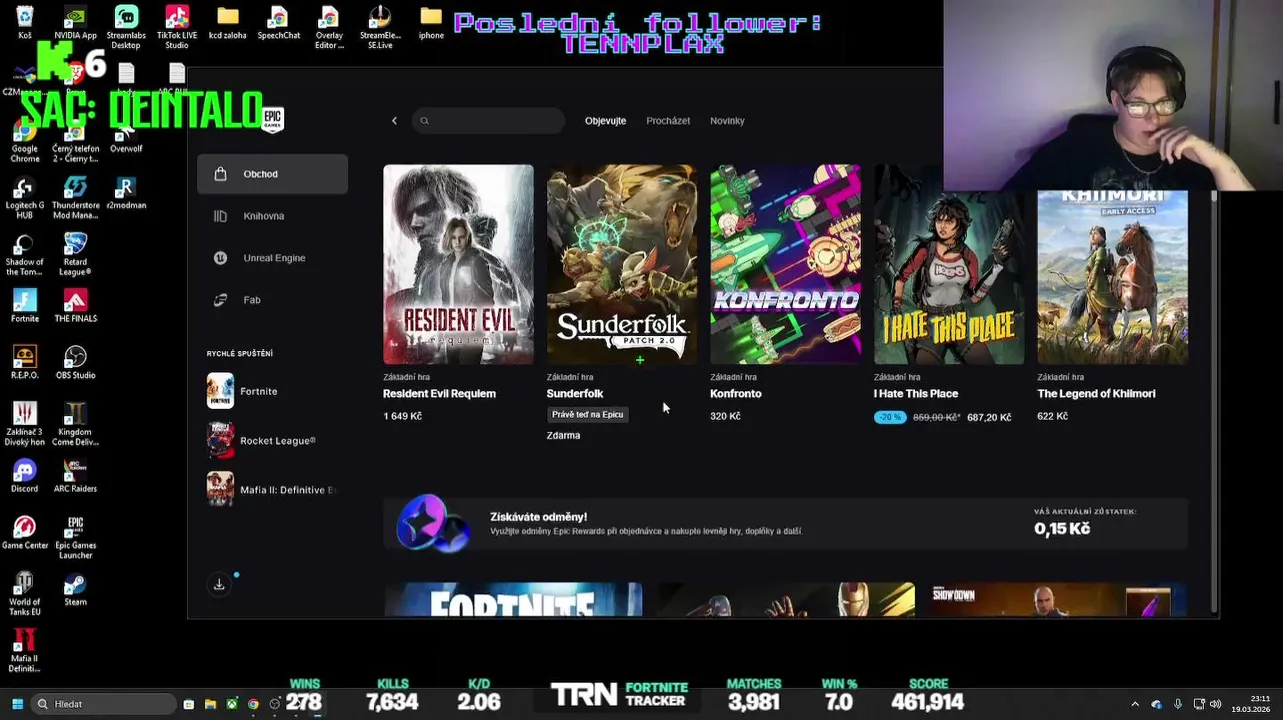1283x720 pixels.
Task: Click I Hate This Place title
Action: [916, 394]
